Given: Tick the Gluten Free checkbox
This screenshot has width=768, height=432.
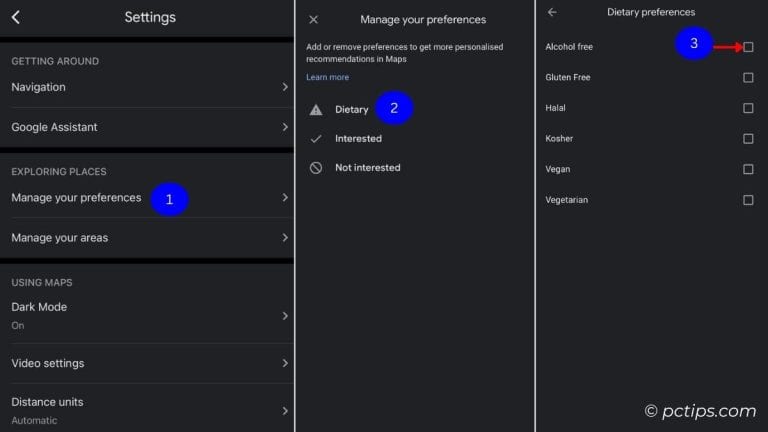Looking at the screenshot, I should (x=748, y=77).
